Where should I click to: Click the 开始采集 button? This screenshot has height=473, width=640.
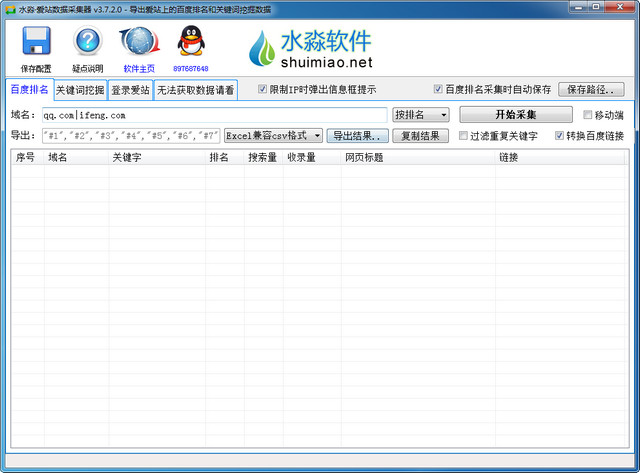(516, 115)
